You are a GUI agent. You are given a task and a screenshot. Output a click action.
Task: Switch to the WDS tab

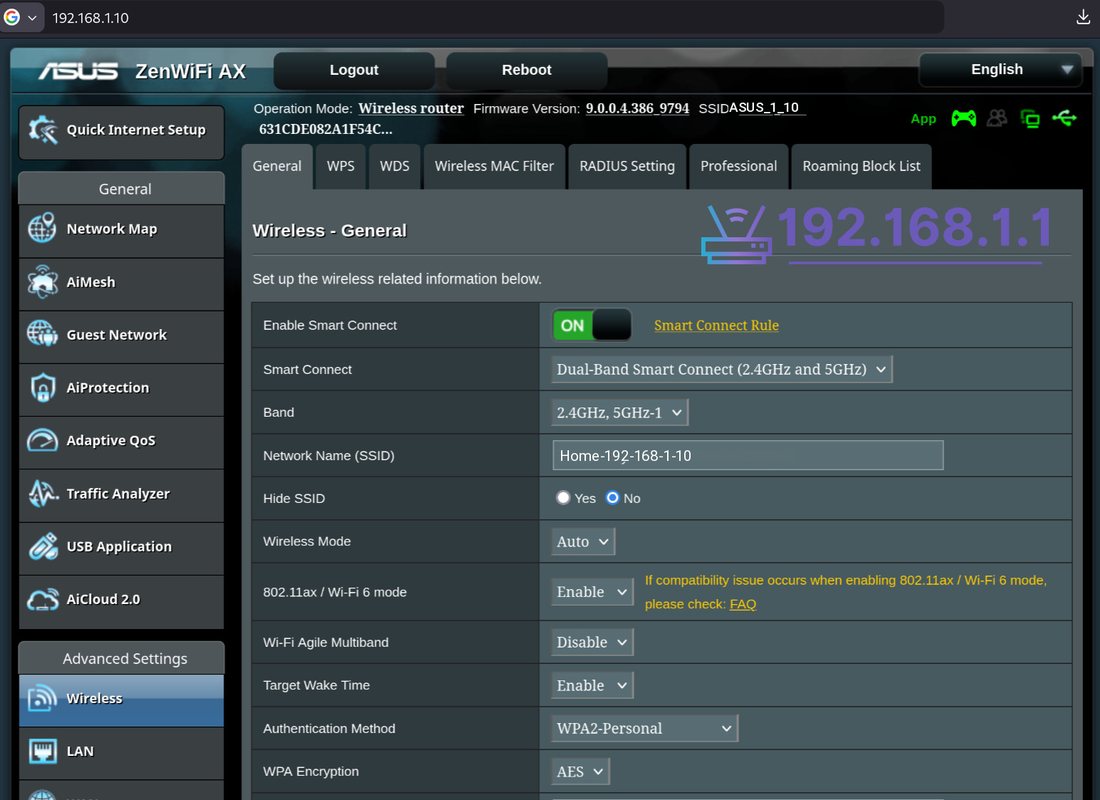pyautogui.click(x=394, y=166)
